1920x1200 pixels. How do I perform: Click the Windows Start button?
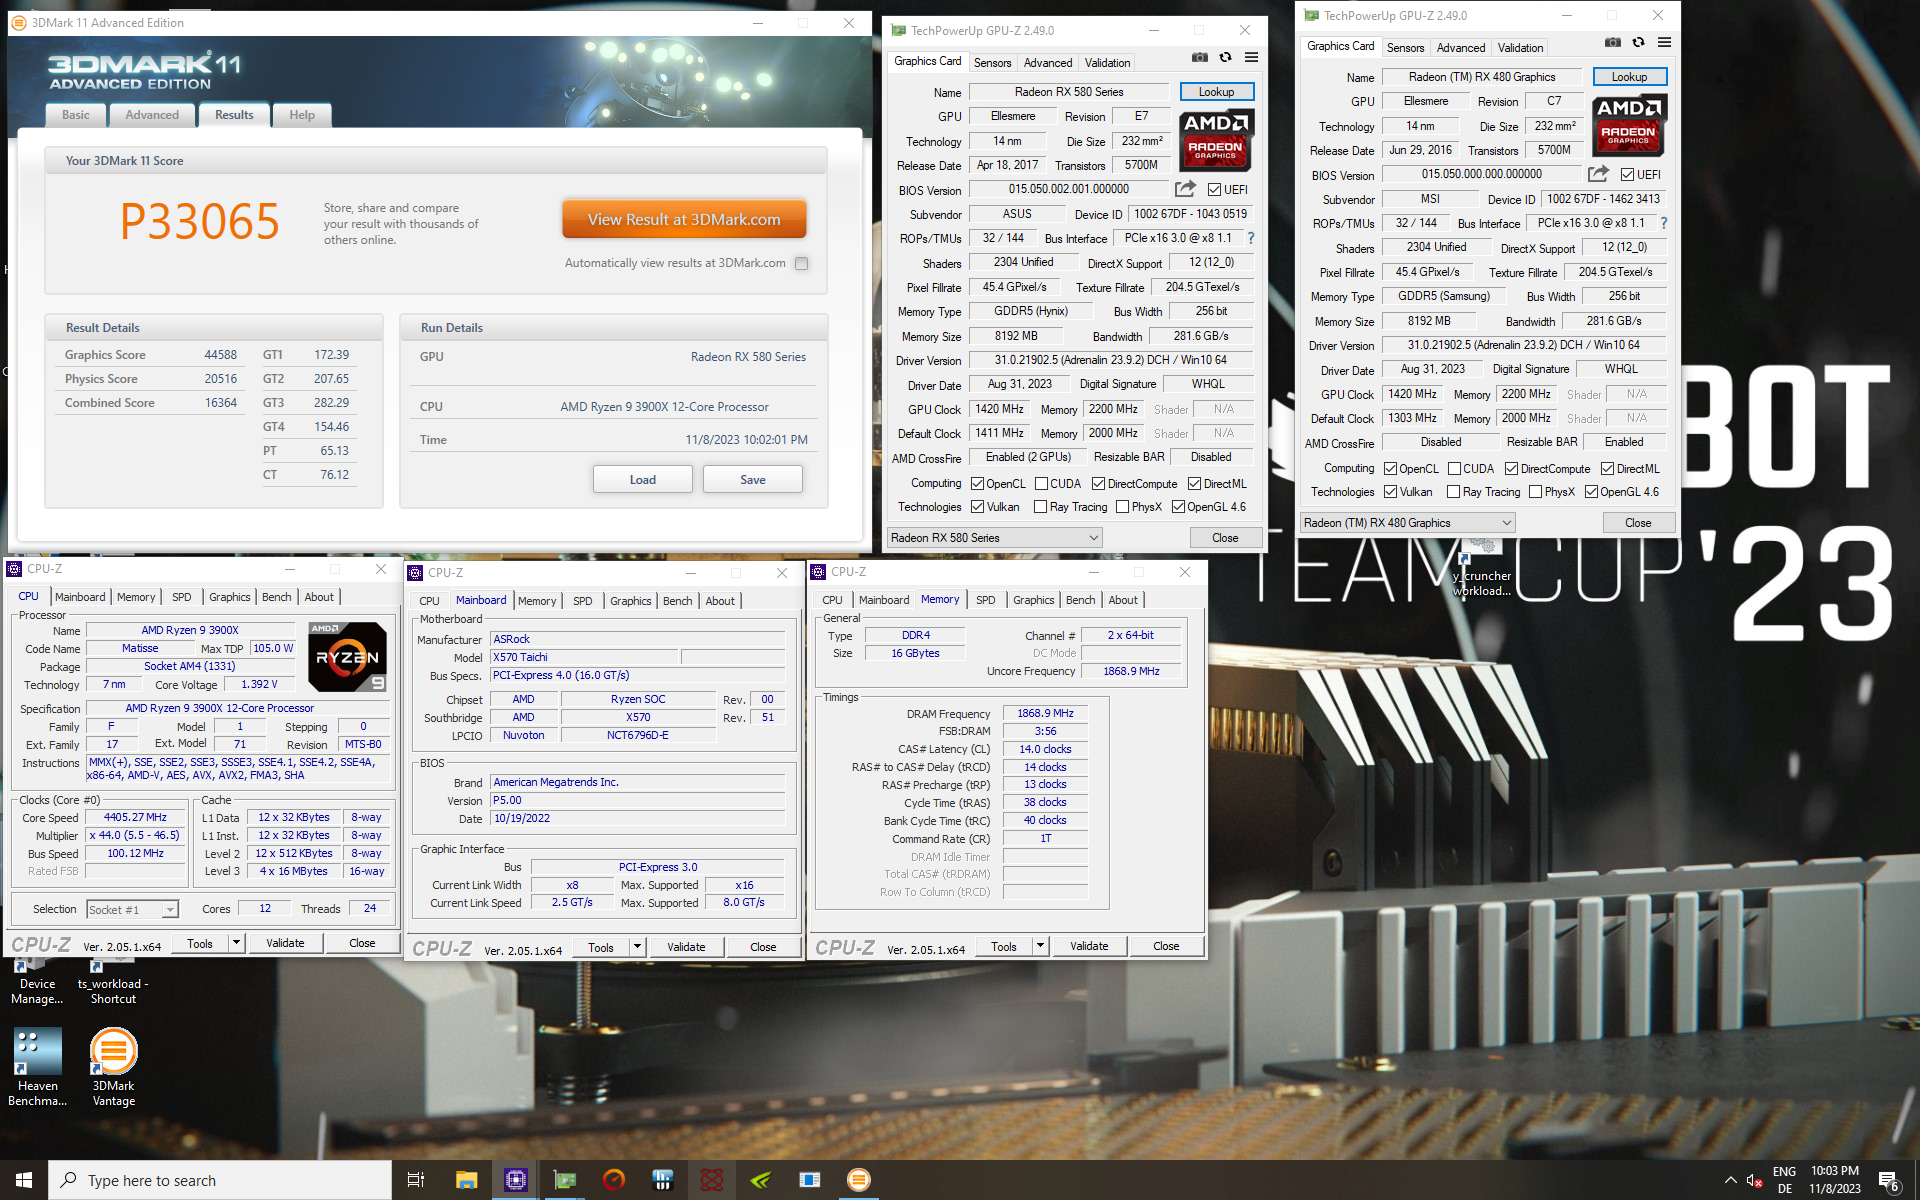tap(24, 1180)
